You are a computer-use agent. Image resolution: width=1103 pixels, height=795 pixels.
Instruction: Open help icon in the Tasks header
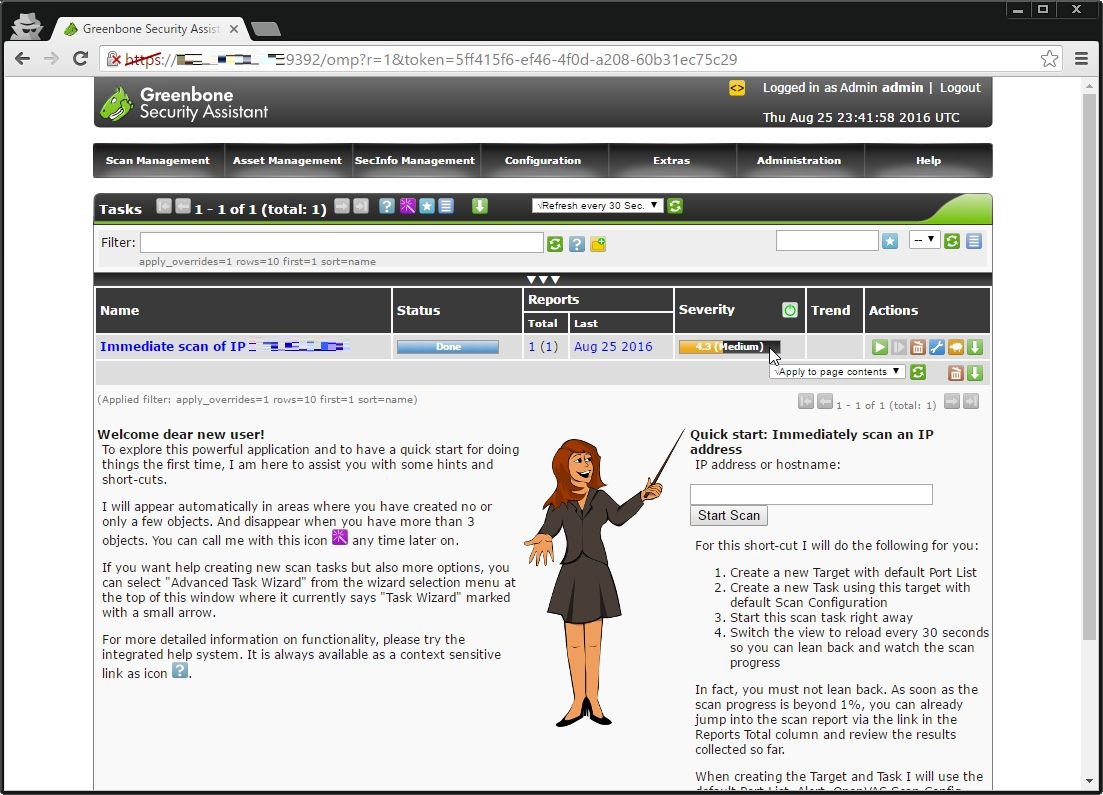pos(386,206)
